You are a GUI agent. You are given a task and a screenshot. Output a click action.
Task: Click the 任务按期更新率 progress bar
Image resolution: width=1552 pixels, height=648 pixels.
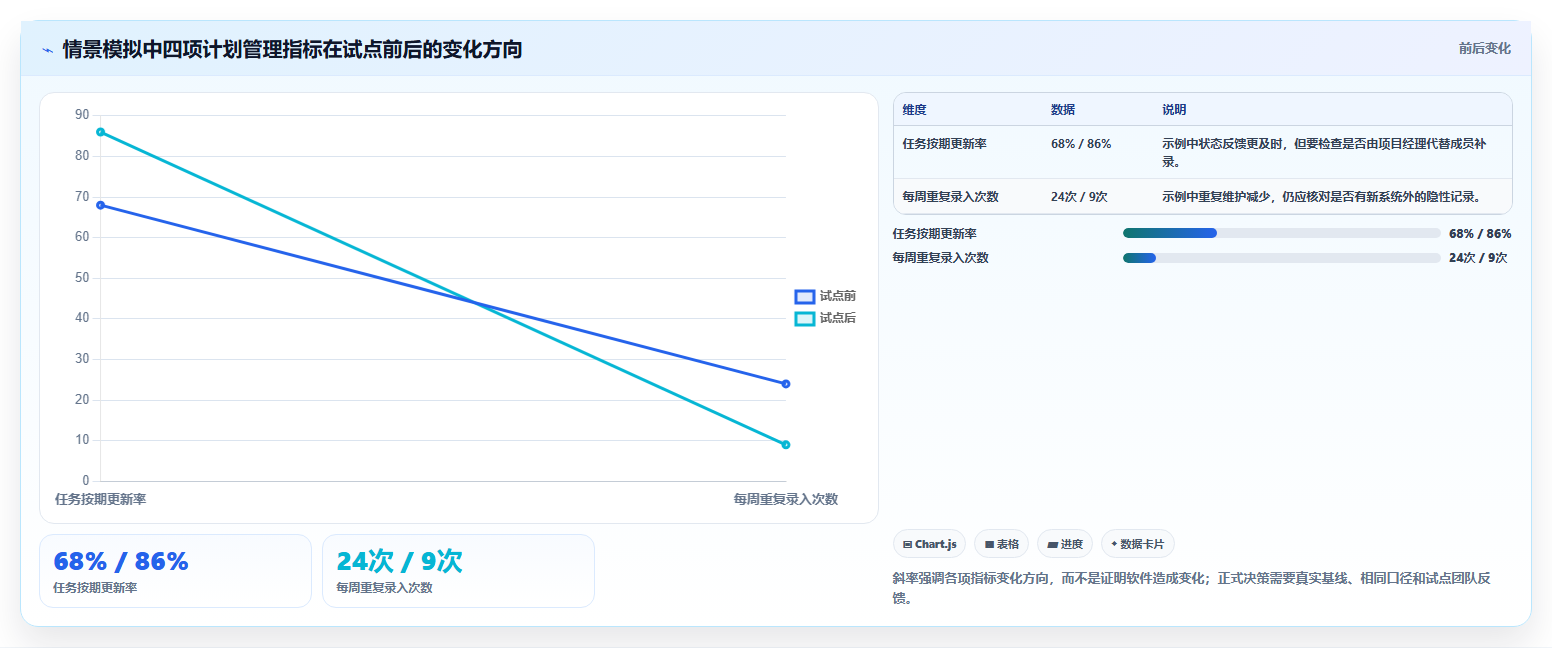coord(1281,233)
